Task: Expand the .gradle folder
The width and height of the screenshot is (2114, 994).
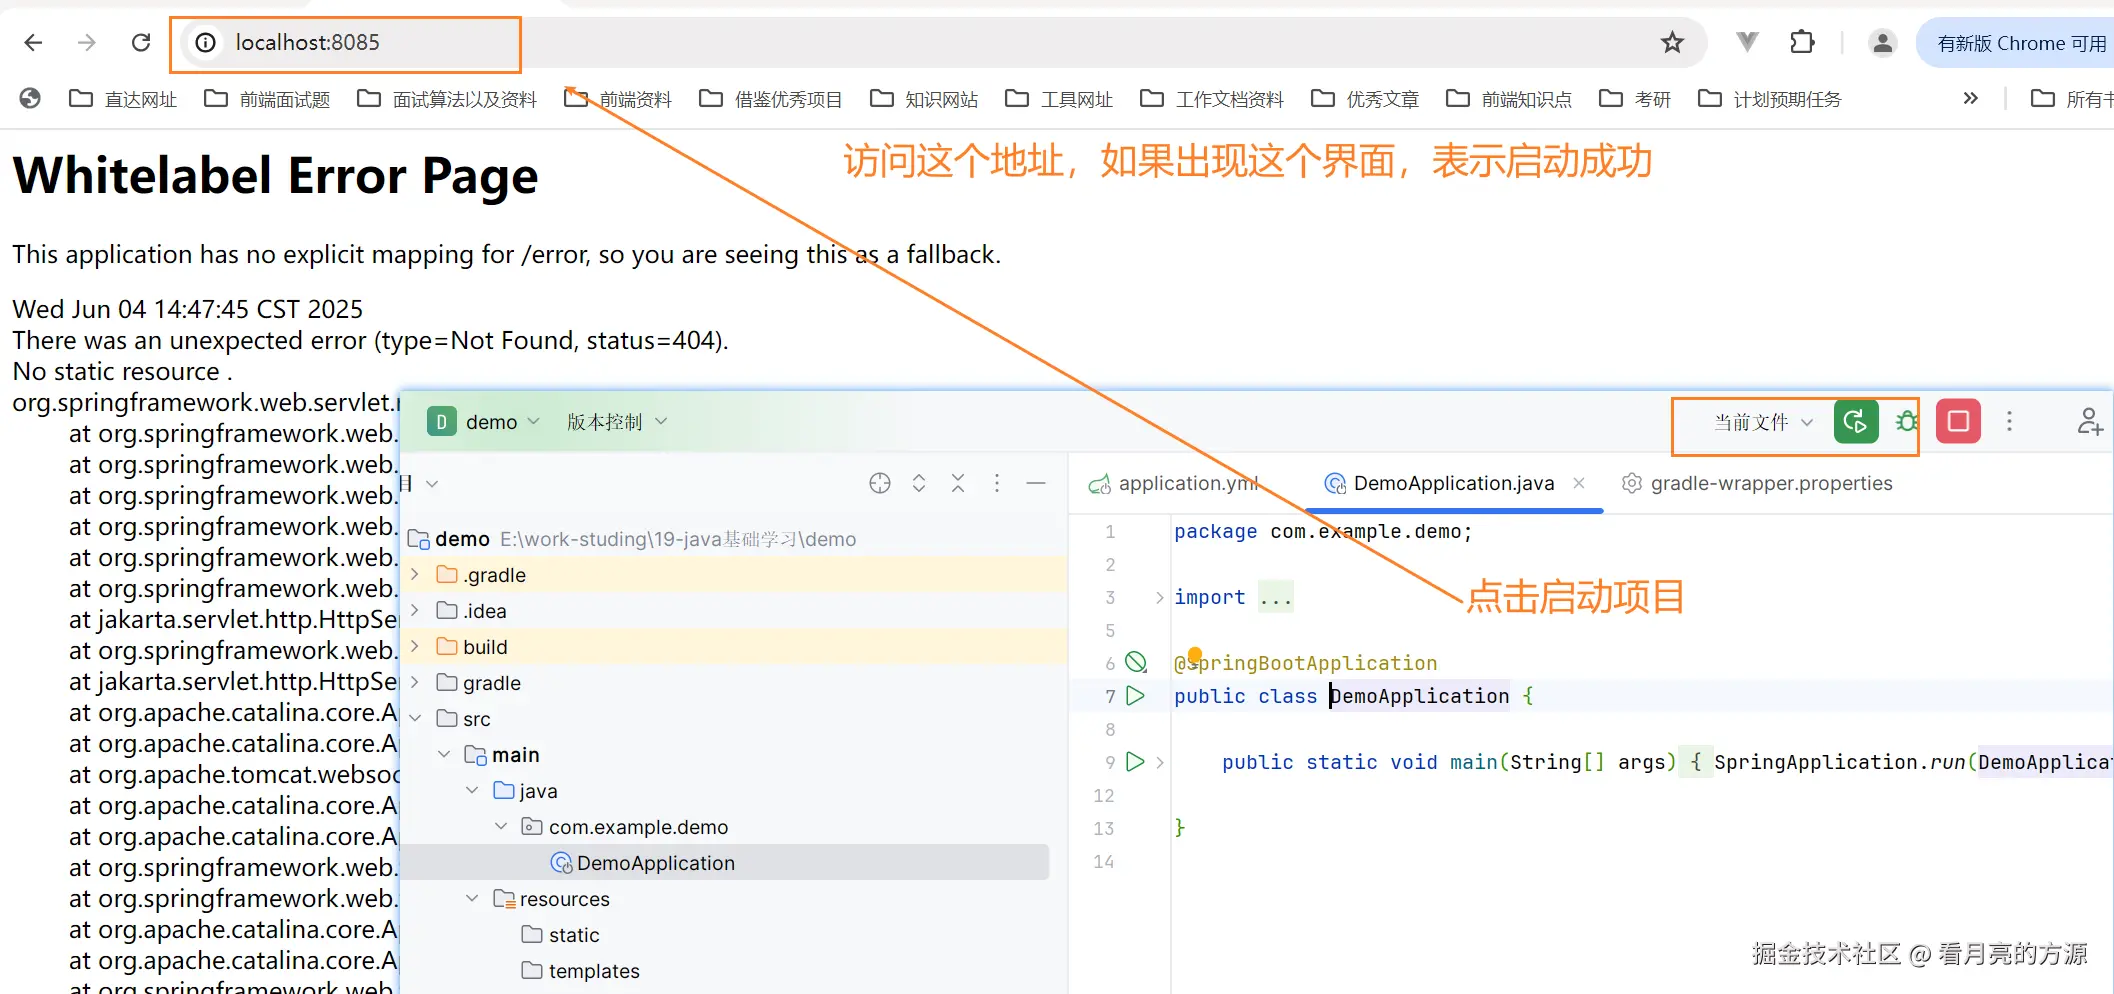Action: point(415,575)
